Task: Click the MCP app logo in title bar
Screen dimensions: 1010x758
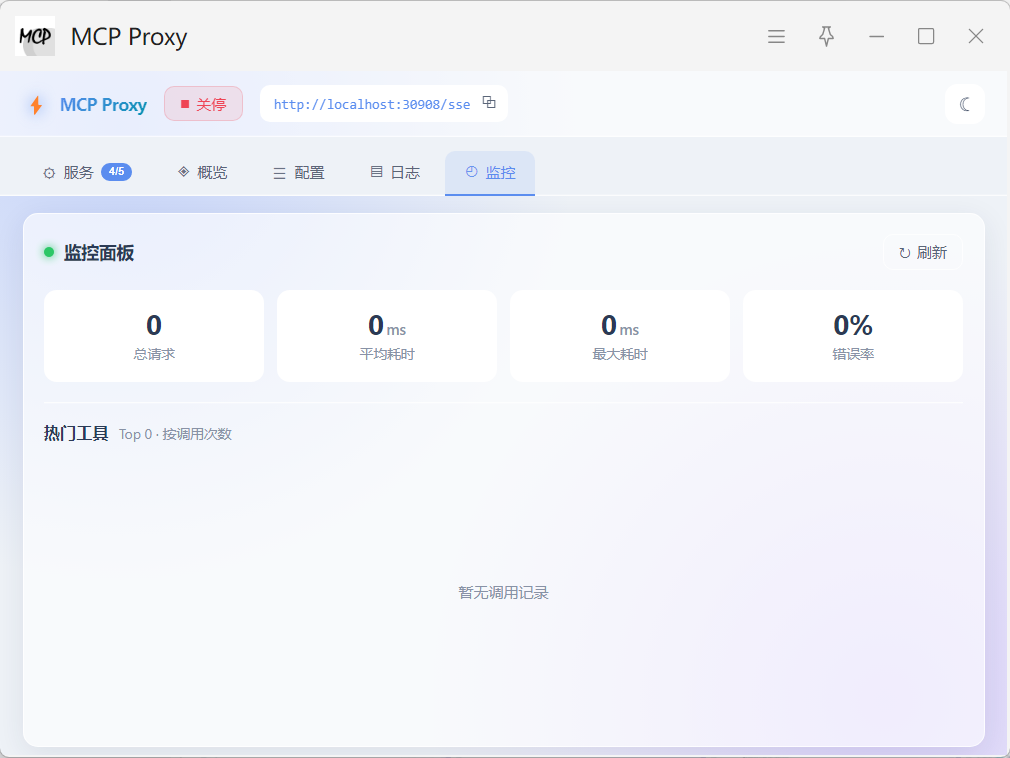Action: point(35,36)
